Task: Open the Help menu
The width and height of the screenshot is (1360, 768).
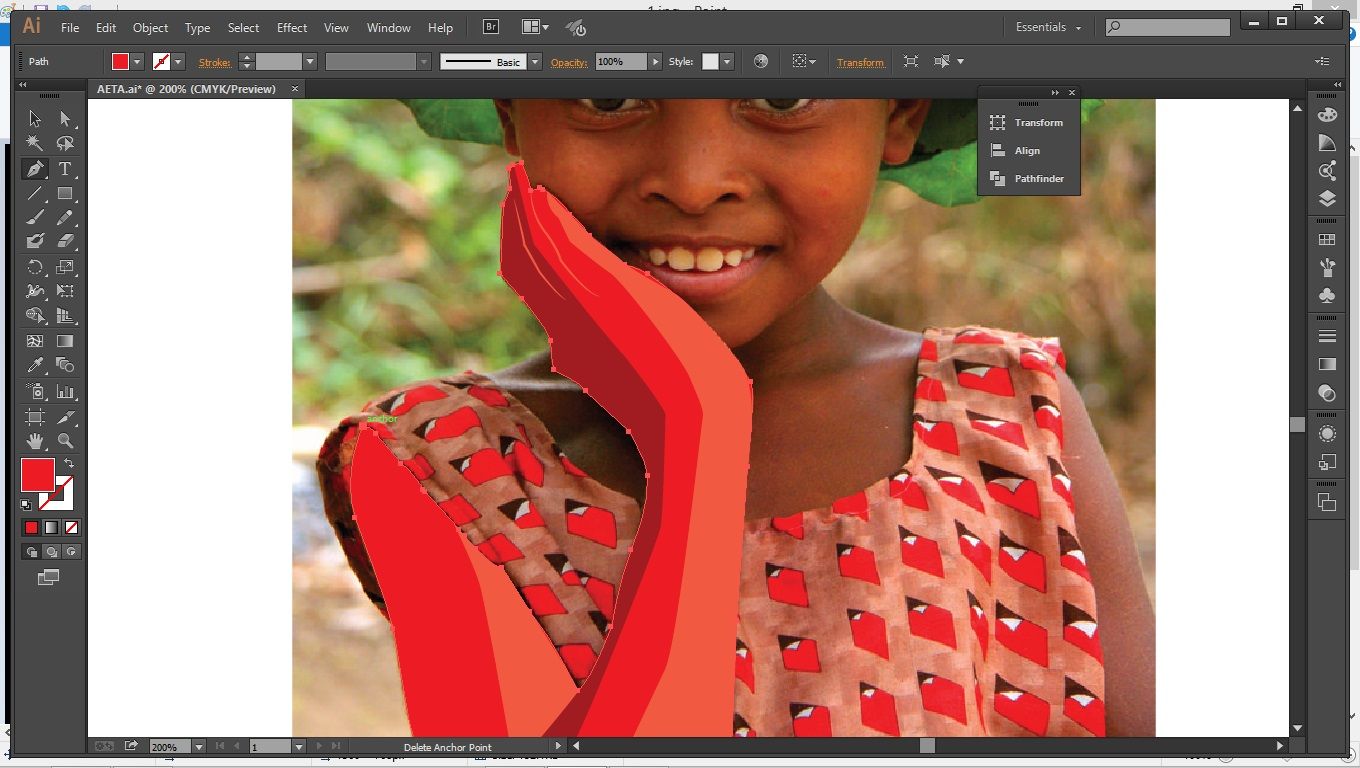Action: (440, 28)
